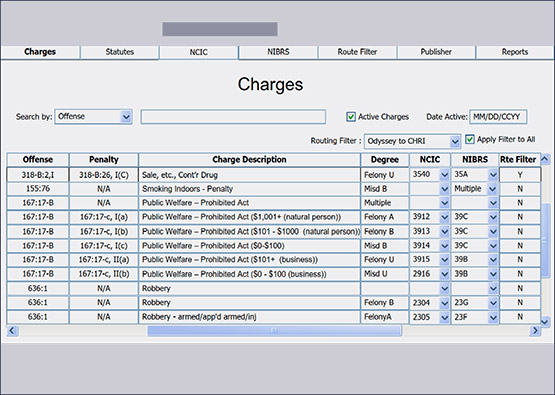Toggle the Active Charges checkbox

[x=351, y=116]
